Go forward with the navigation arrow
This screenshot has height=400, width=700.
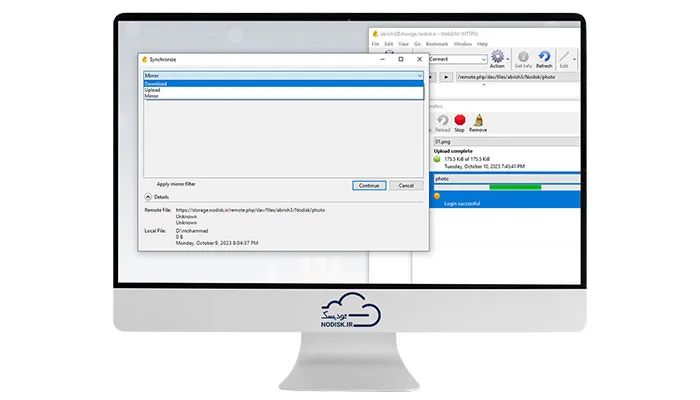click(446, 77)
